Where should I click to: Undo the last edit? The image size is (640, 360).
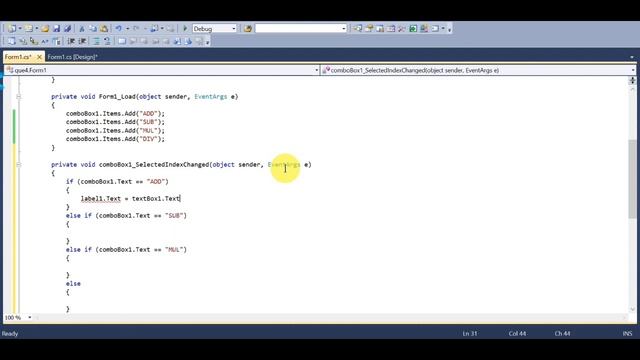pos(118,29)
